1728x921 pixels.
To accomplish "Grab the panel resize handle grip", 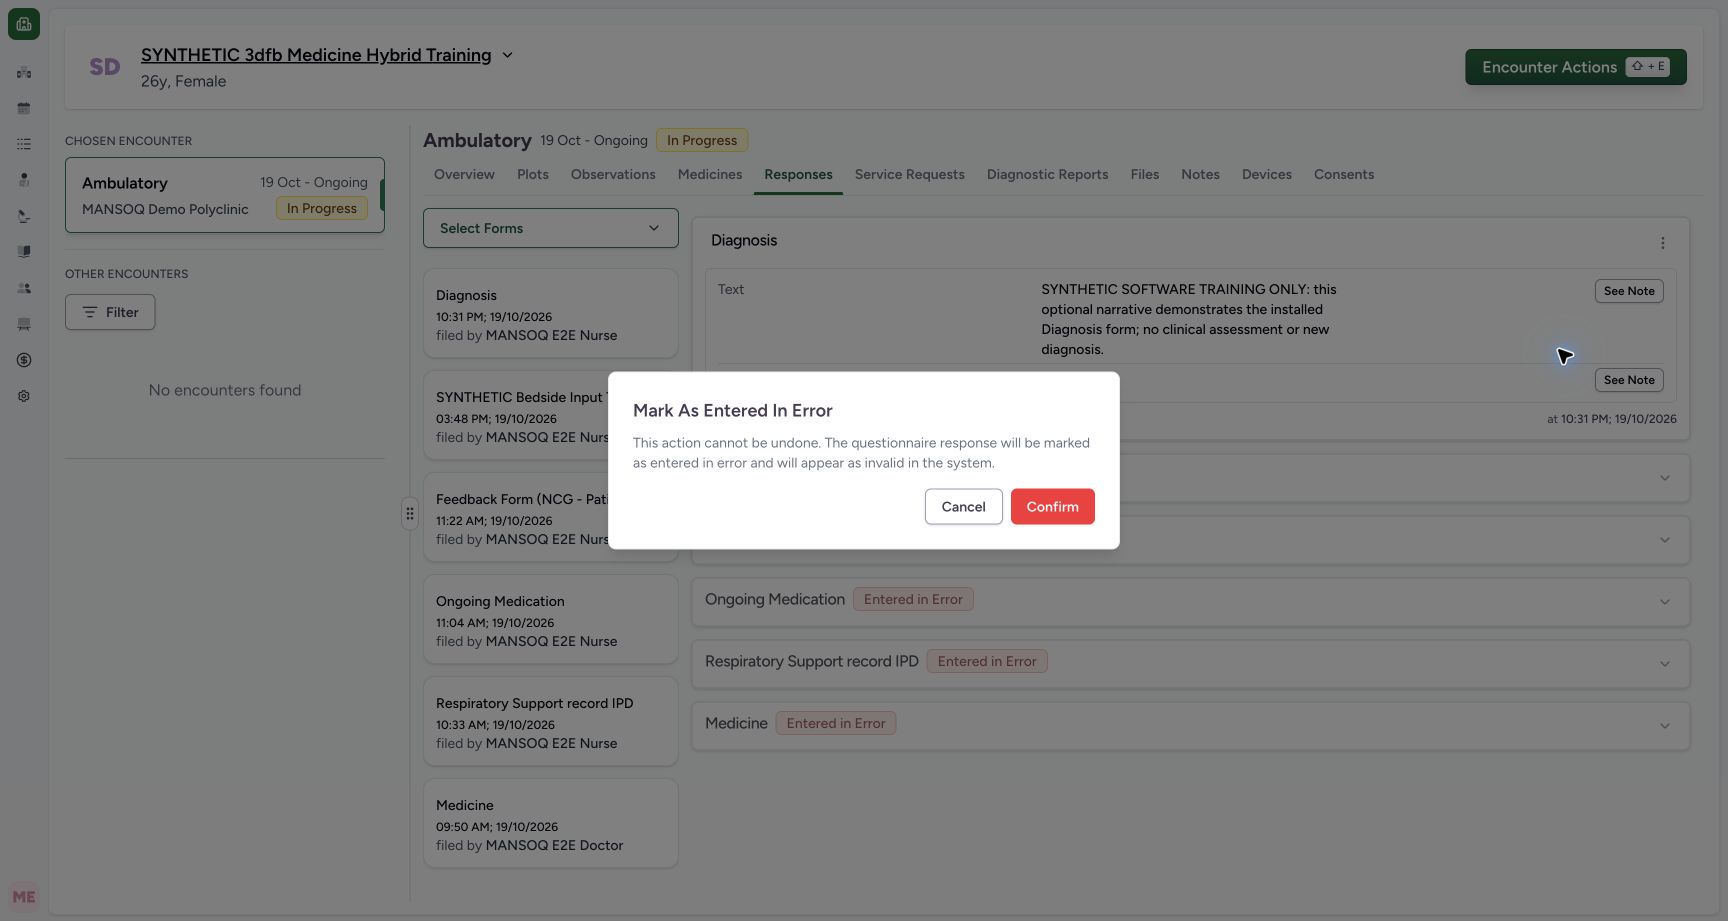I will coord(410,513).
